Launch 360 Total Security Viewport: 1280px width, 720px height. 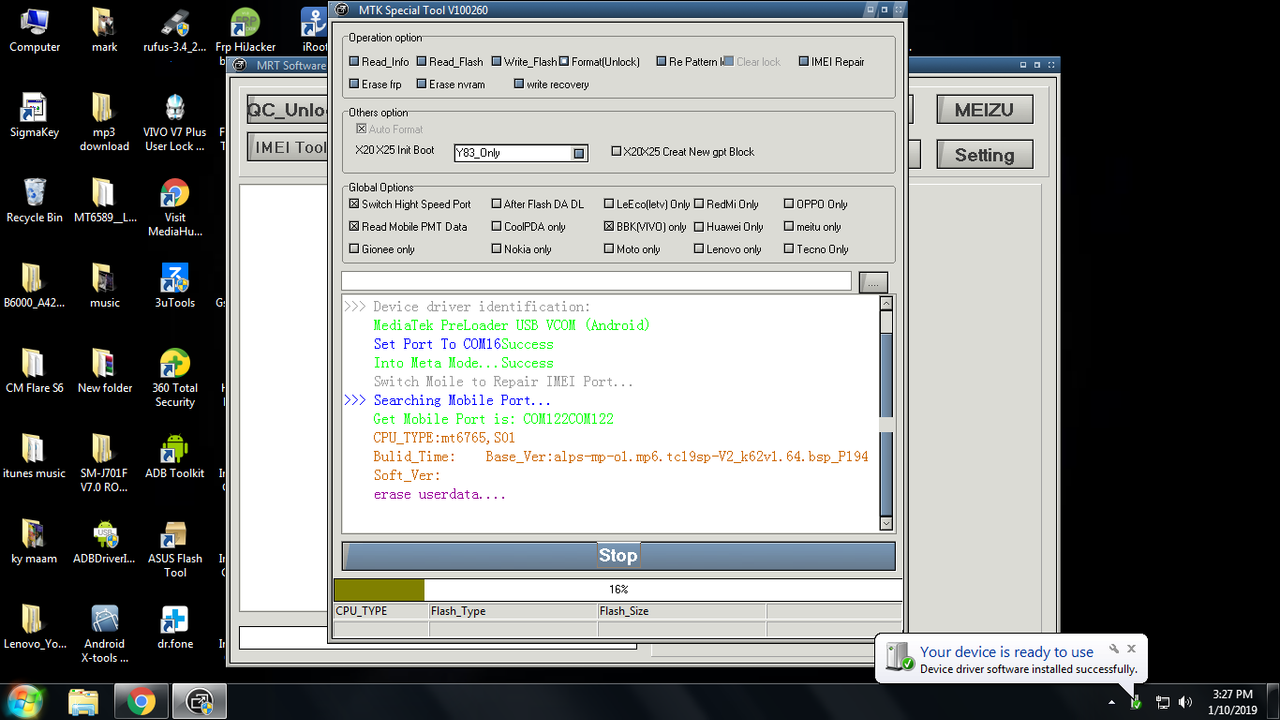(x=175, y=378)
